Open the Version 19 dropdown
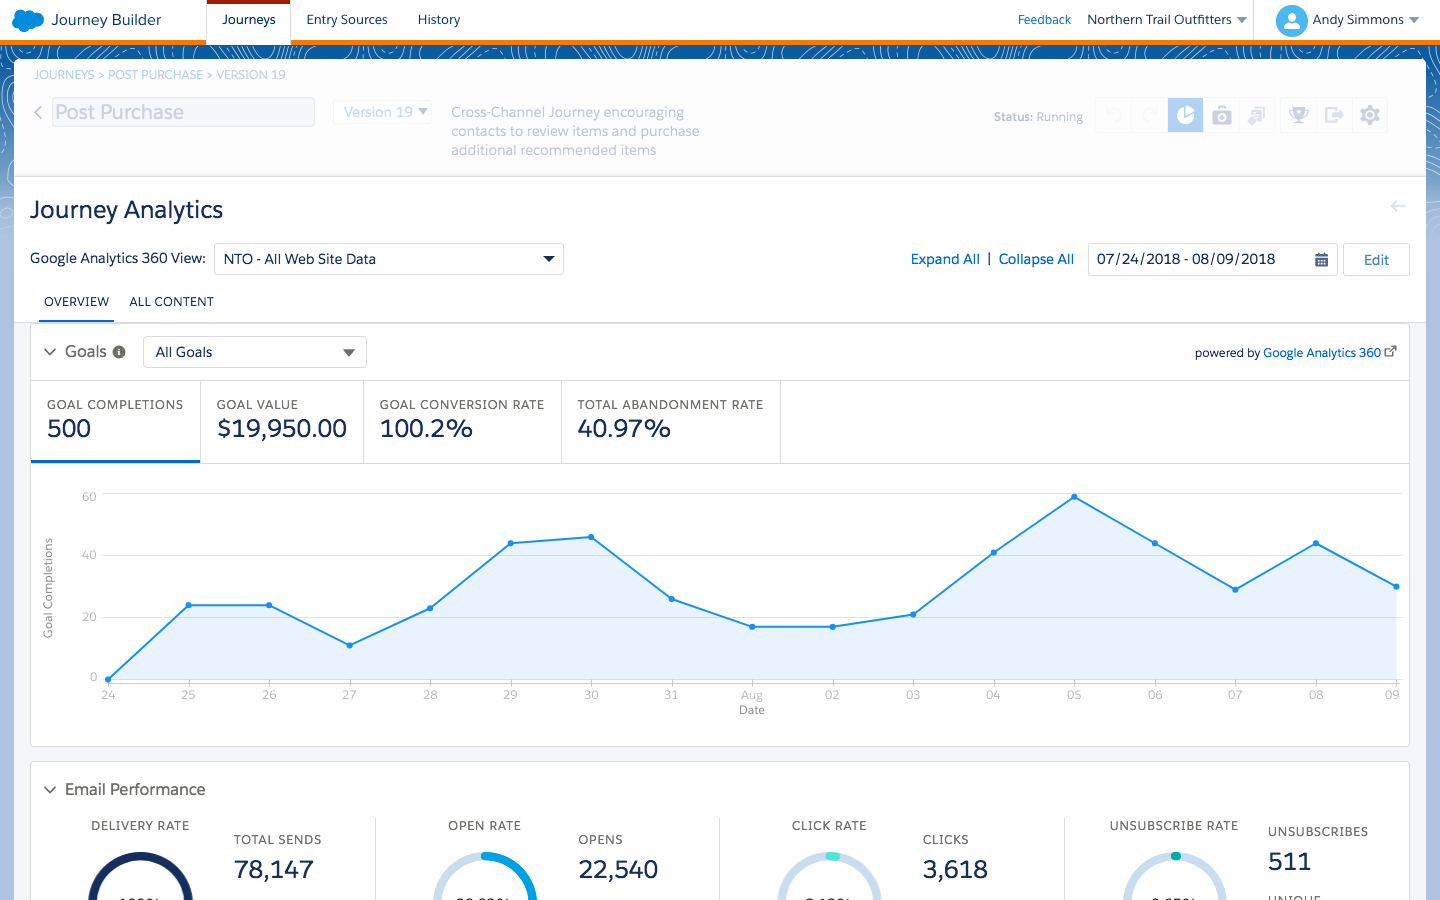This screenshot has width=1440, height=900. pos(381,112)
